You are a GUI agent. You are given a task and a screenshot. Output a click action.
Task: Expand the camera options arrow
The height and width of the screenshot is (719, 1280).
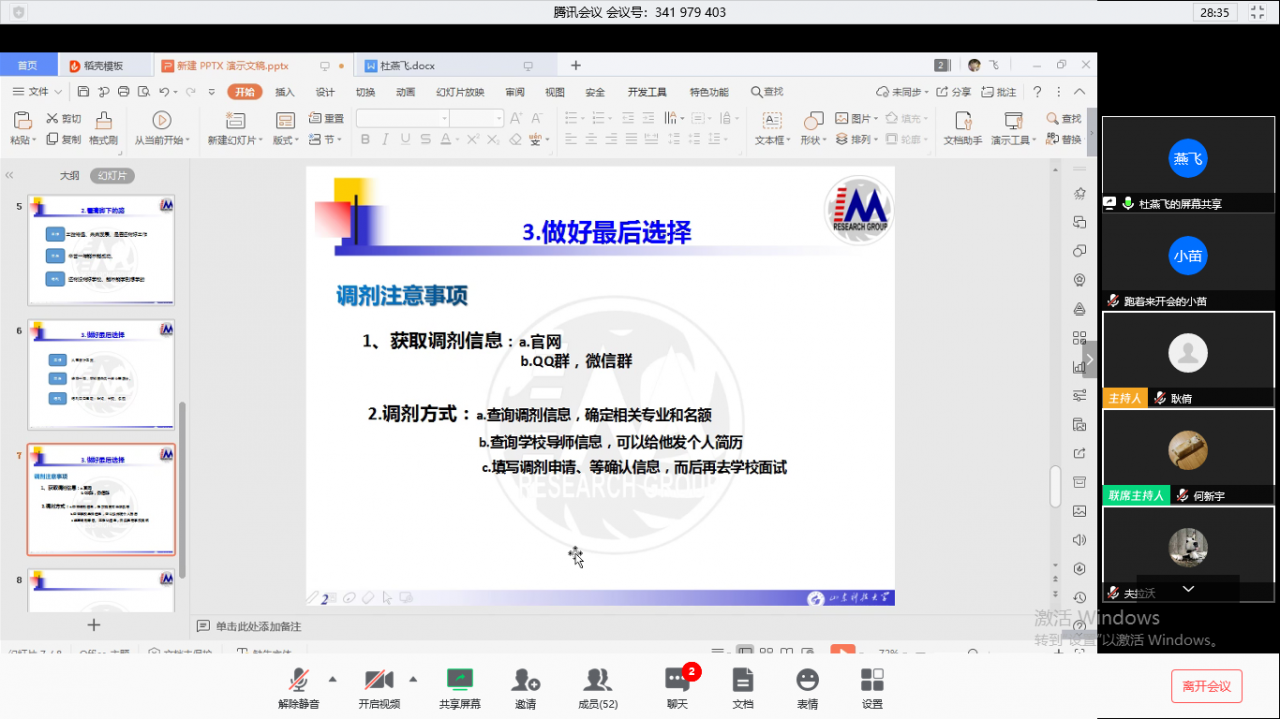coord(413,680)
